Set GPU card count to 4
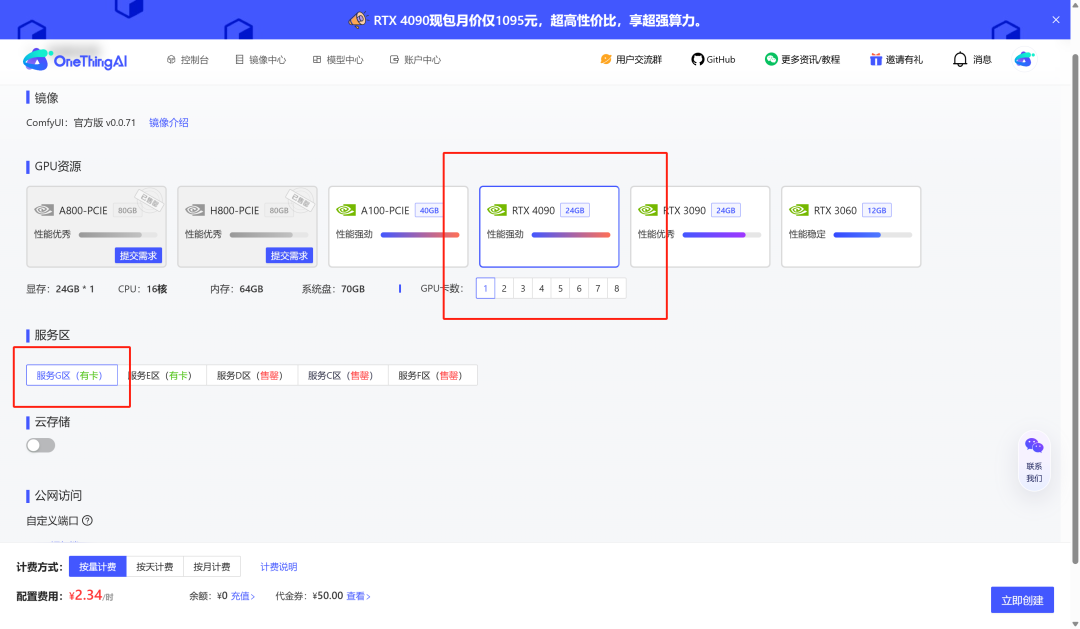The height and width of the screenshot is (629, 1080). [541, 289]
